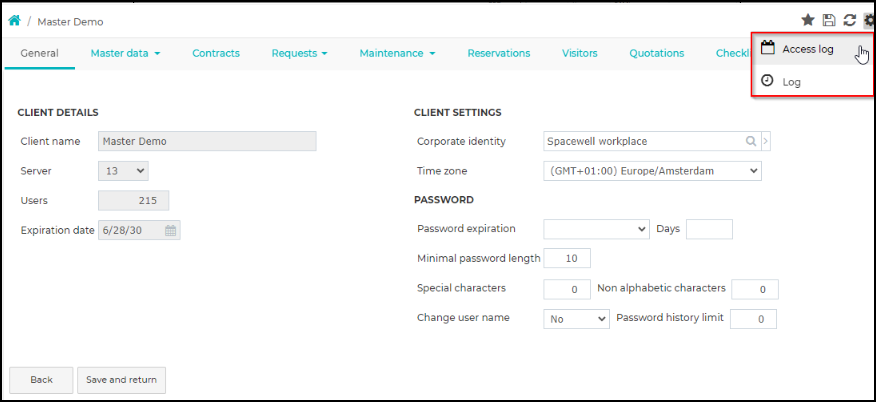Image resolution: width=876 pixels, height=402 pixels.
Task: Open the Master data dropdown tab
Action: [126, 54]
